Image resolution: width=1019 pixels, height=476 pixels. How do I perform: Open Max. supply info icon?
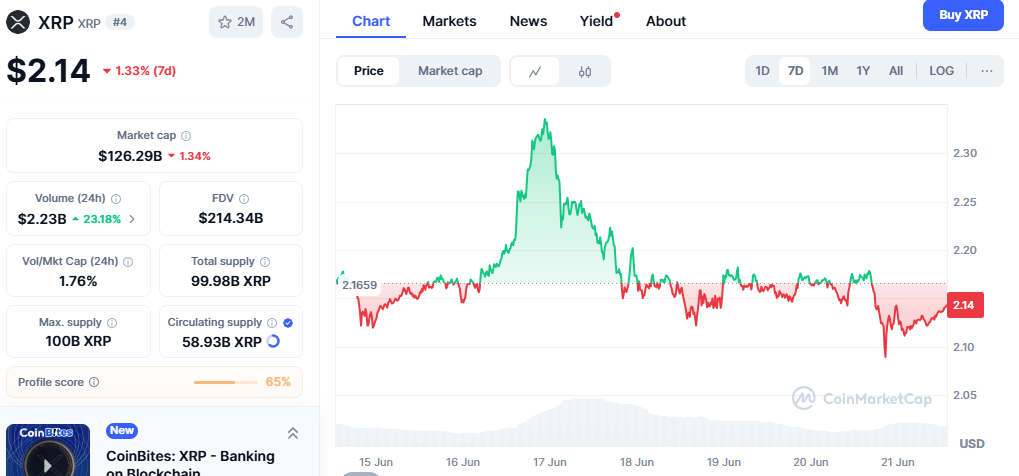click(112, 323)
